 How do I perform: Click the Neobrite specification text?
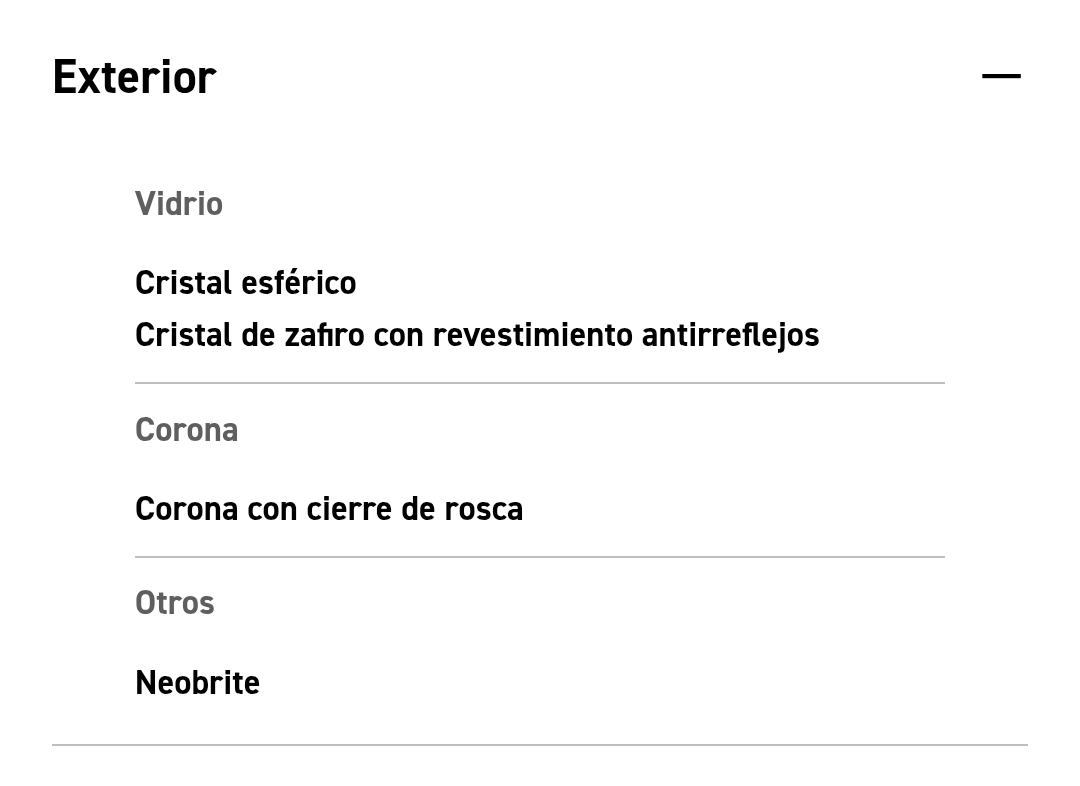tap(197, 683)
